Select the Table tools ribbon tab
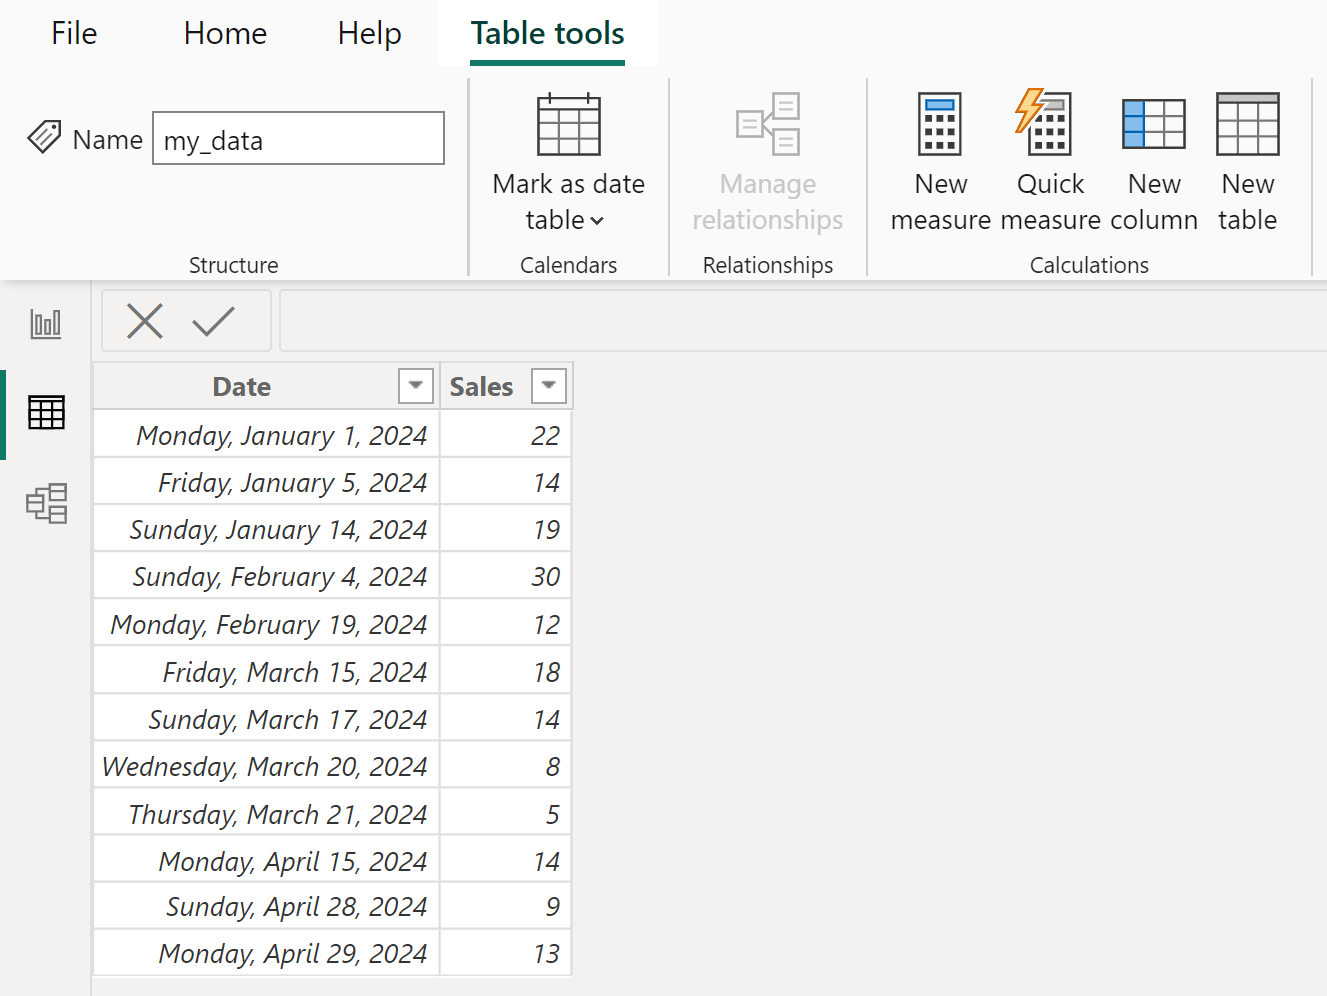This screenshot has width=1327, height=996. (547, 33)
